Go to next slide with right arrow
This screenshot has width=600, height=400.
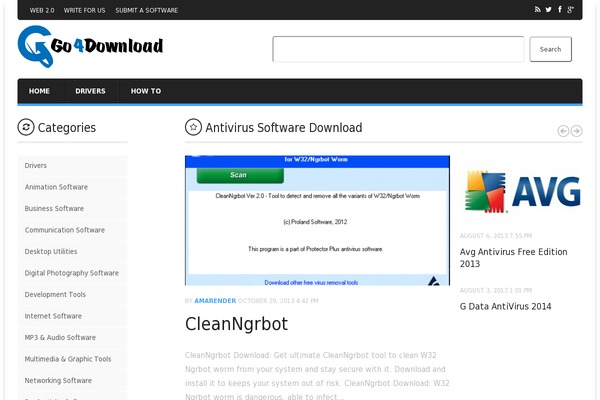577,131
